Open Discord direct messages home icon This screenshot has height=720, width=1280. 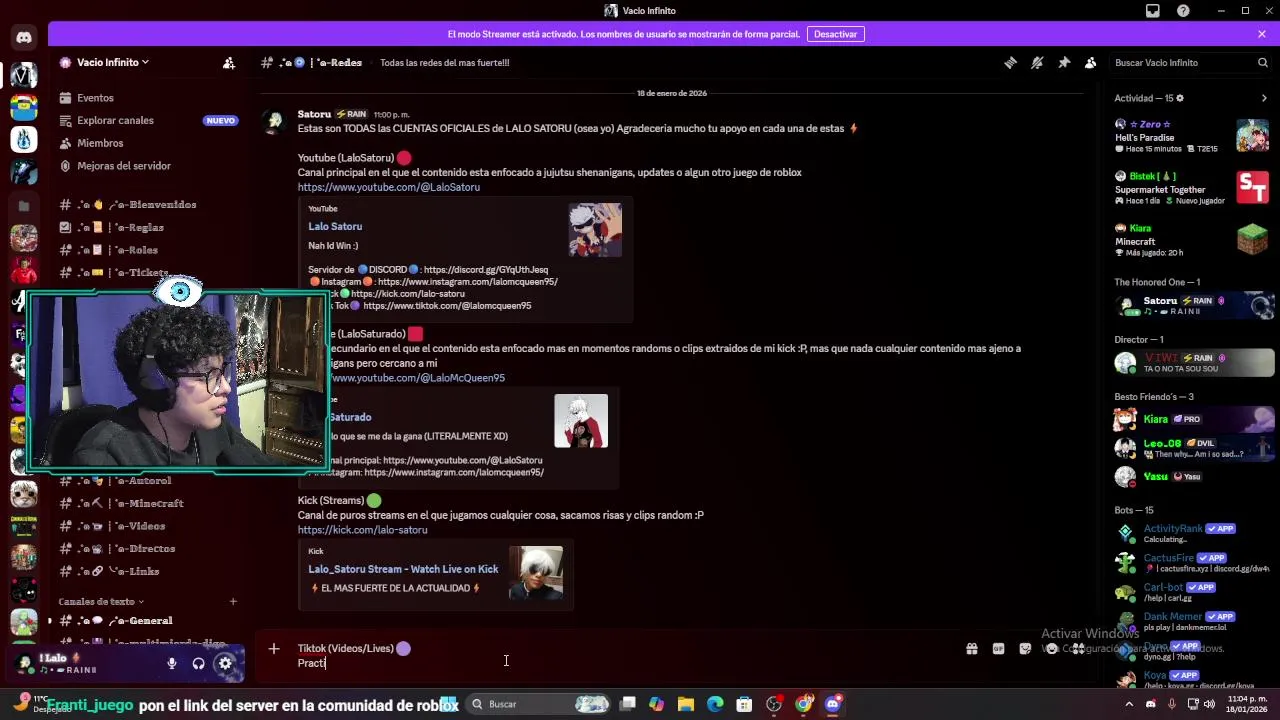[x=24, y=38]
